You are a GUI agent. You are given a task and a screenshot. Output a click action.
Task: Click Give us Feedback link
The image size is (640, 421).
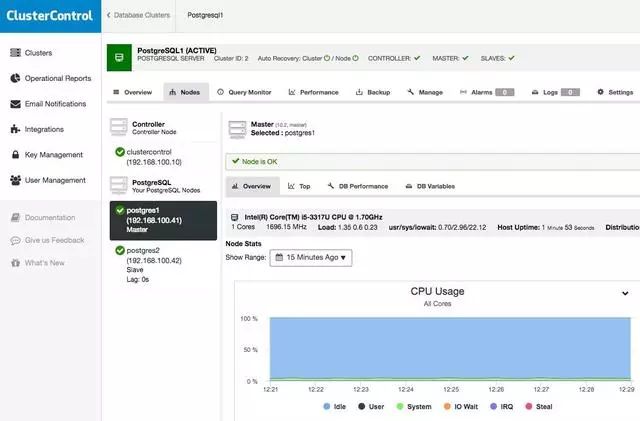pos(54,240)
